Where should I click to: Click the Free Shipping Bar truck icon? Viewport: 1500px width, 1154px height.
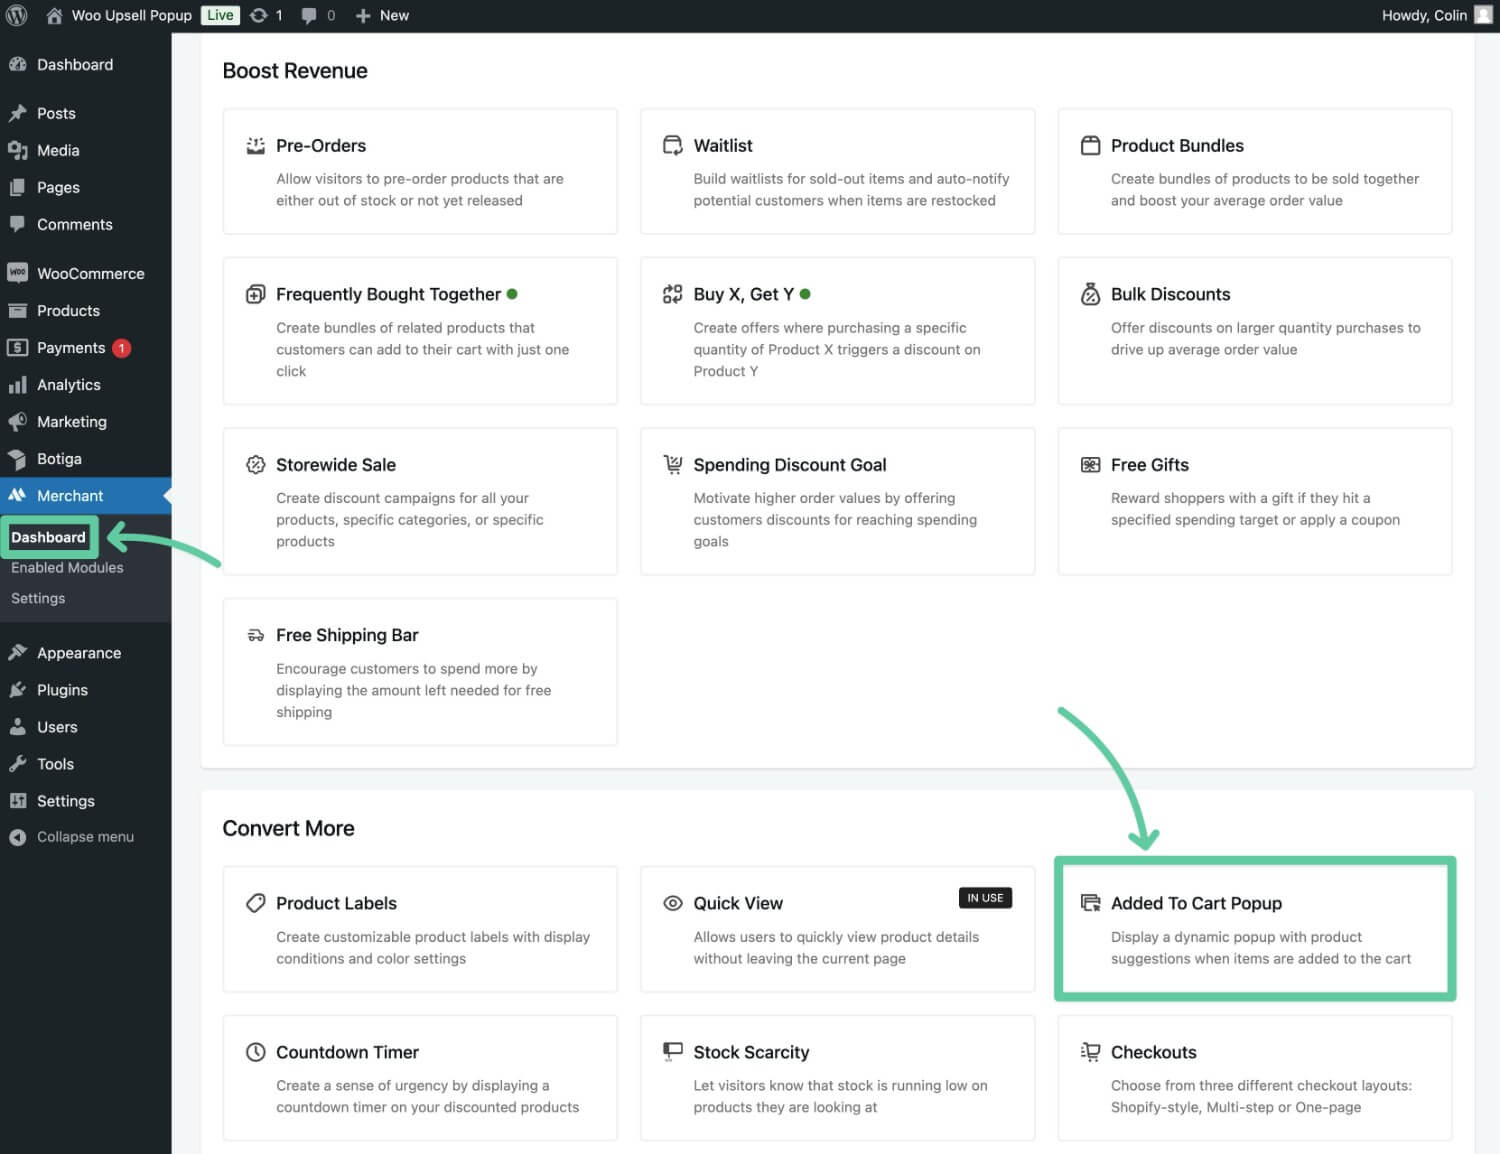[x=256, y=635]
